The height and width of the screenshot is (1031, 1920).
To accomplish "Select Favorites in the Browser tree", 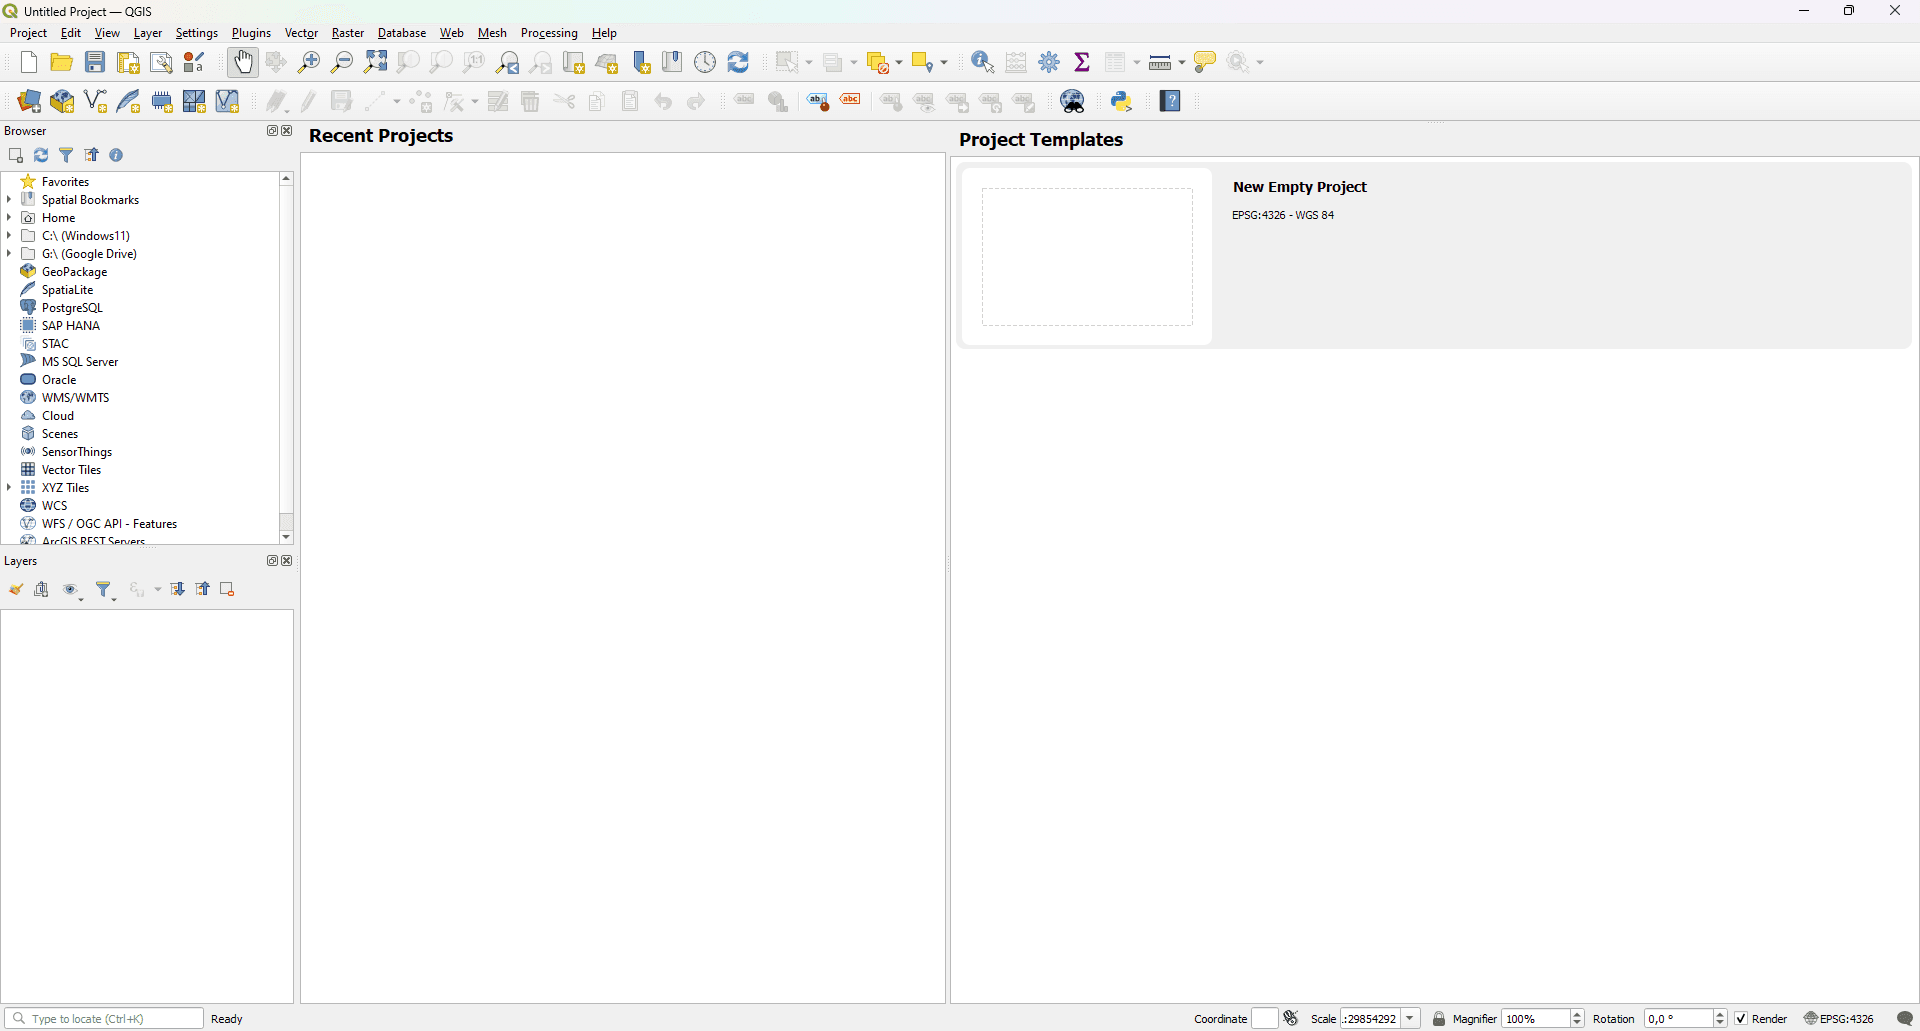I will (66, 182).
